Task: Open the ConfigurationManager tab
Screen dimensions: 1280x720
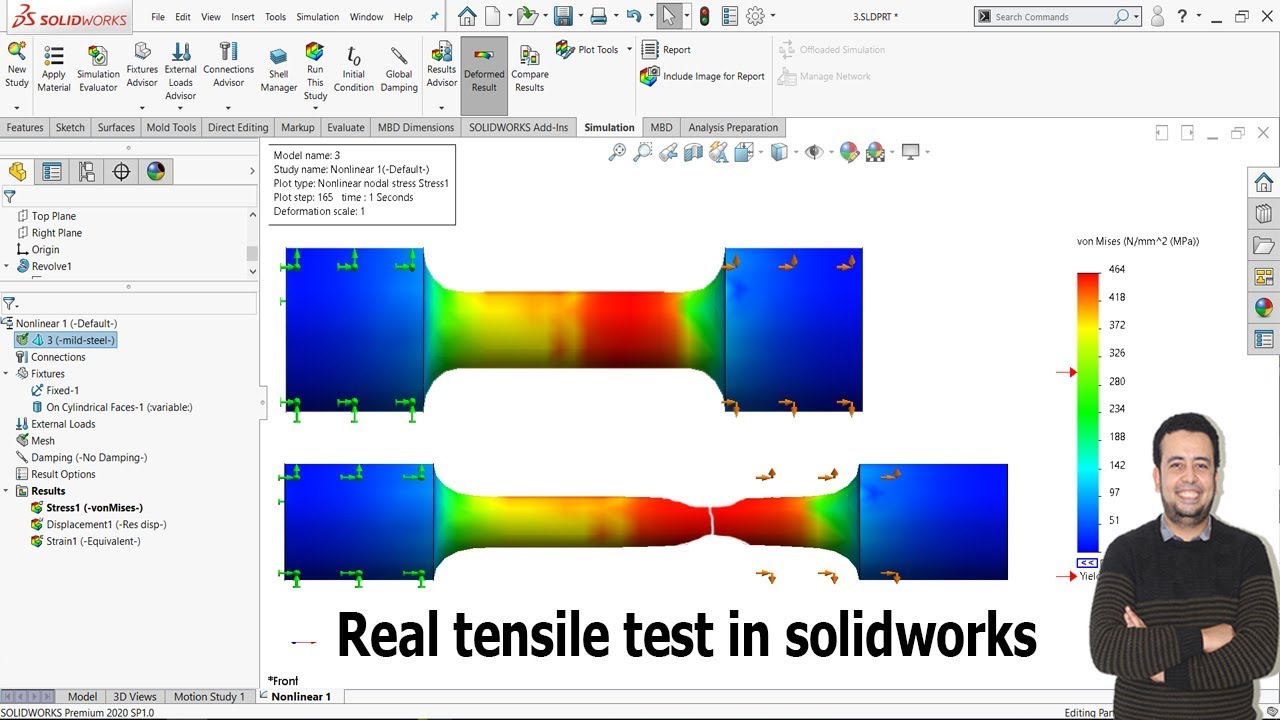Action: click(x=87, y=171)
